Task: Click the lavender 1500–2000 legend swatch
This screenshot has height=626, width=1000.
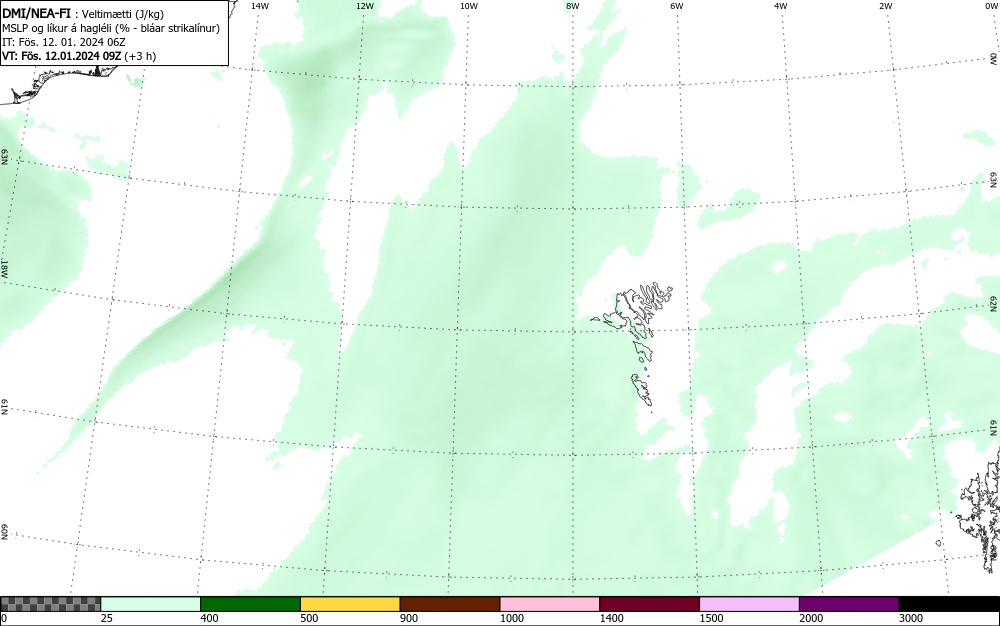Action: (749, 604)
